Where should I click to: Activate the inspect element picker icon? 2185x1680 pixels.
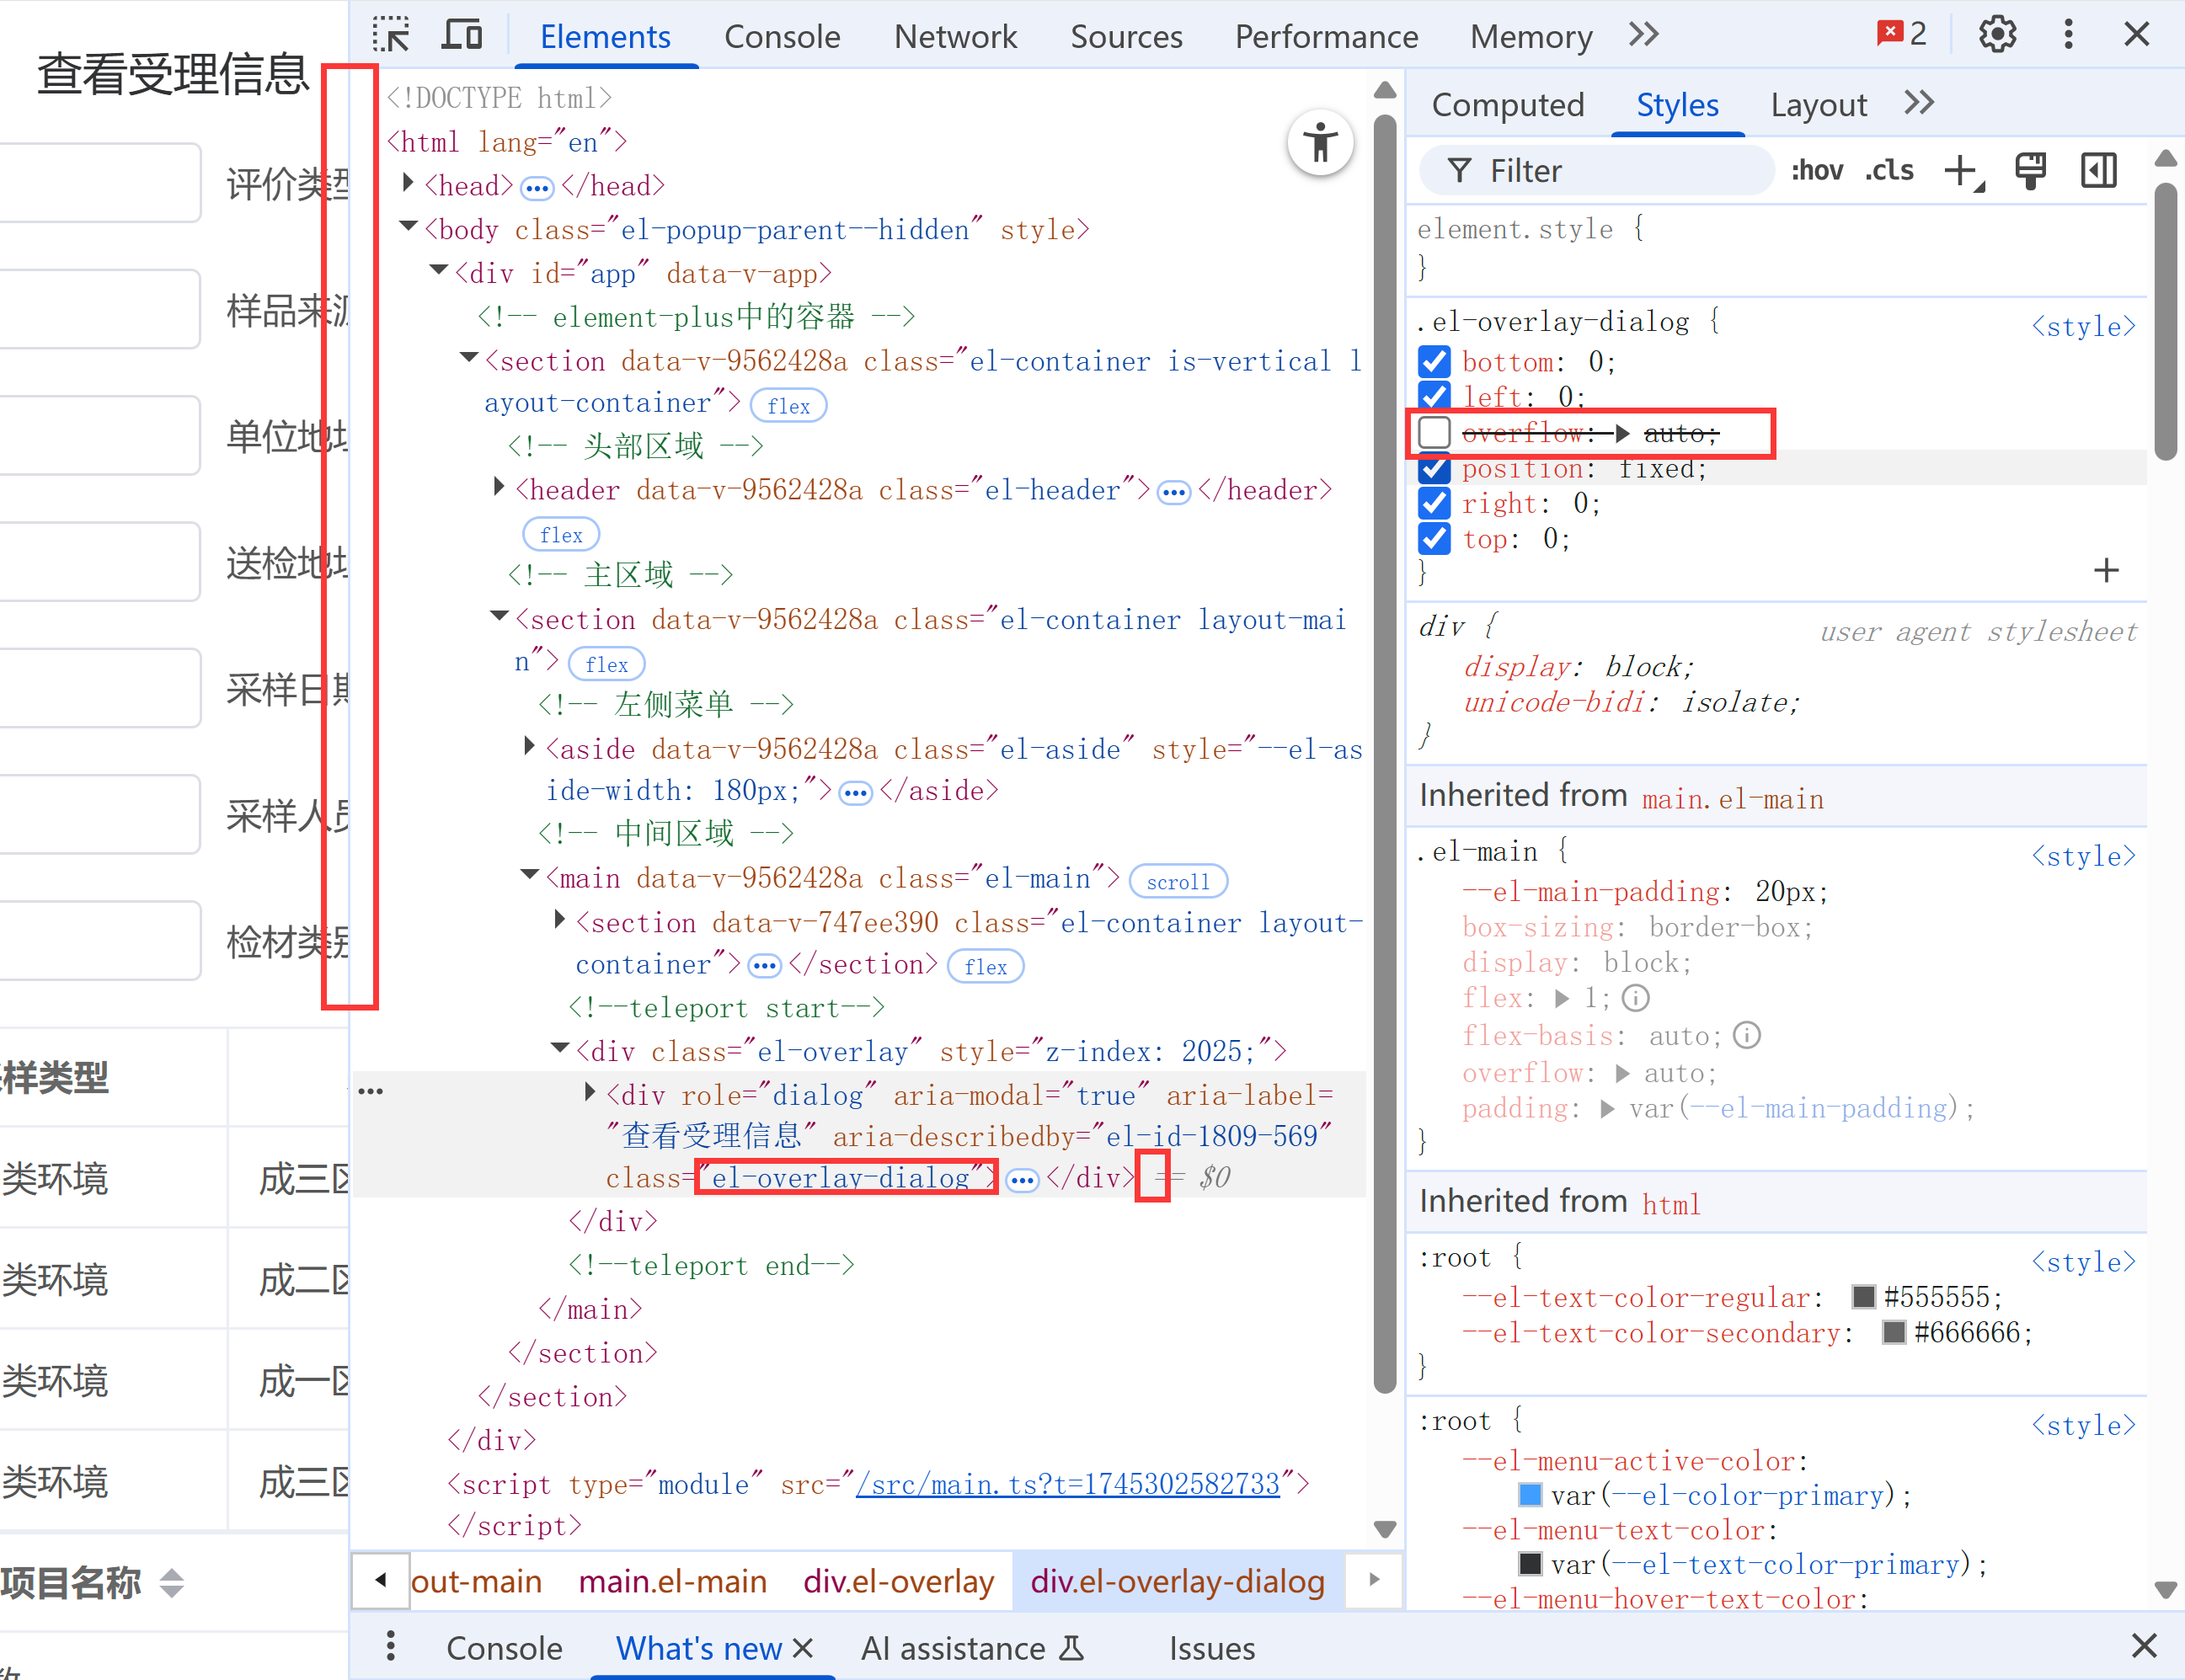391,35
